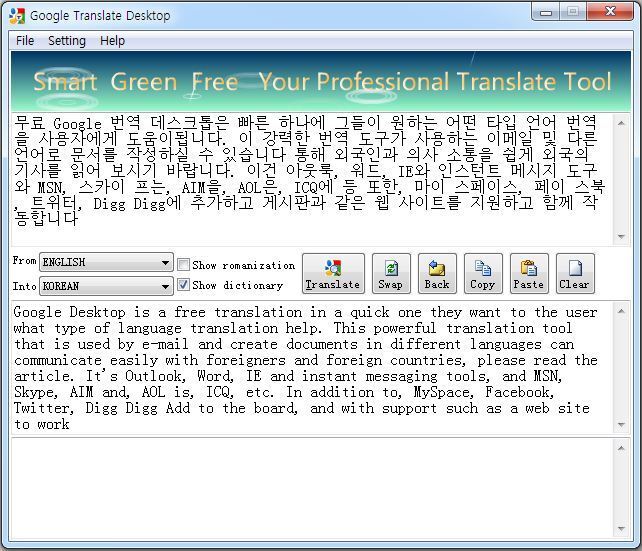Click down arrow of dictionary pane scrollbar

[621, 529]
